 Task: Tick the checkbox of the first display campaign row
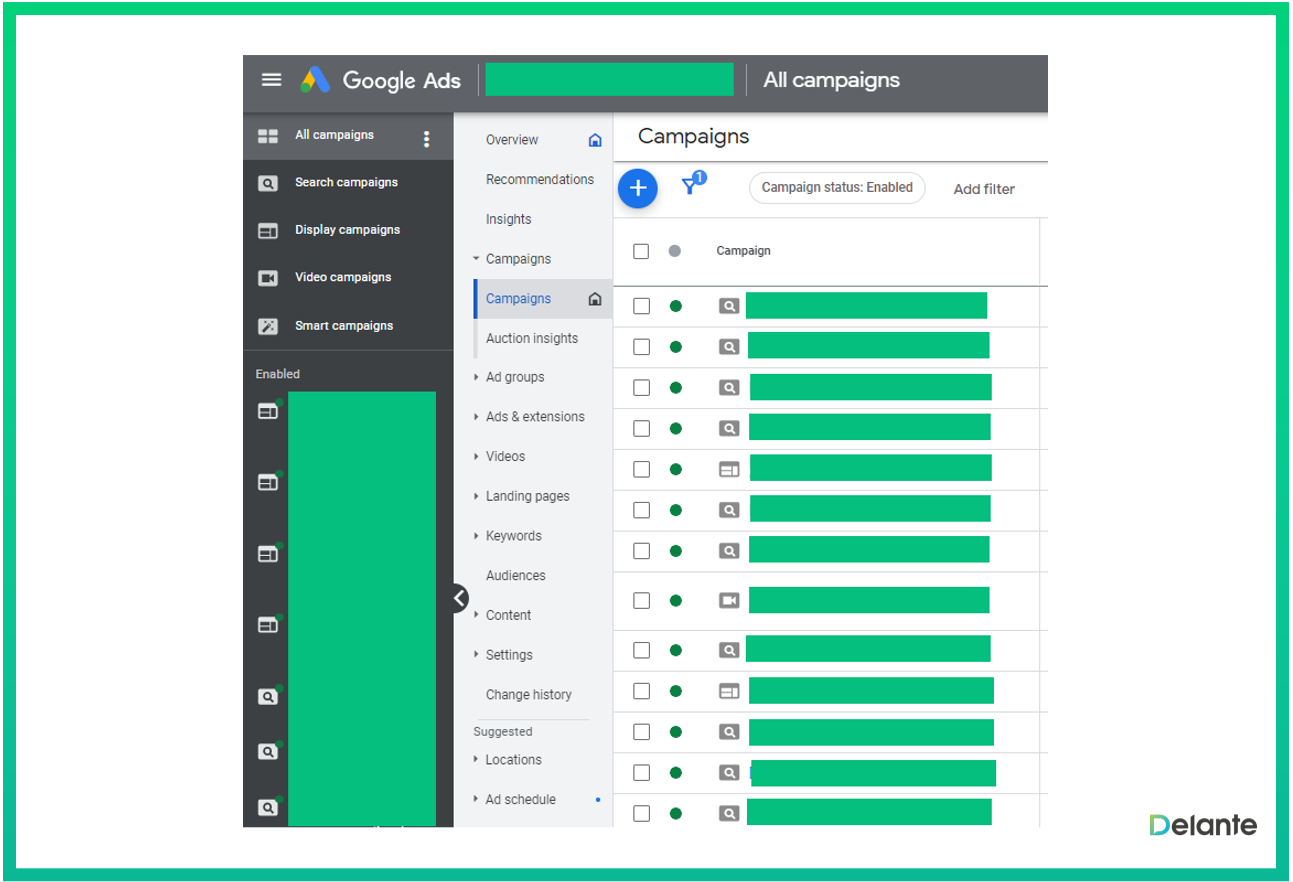641,469
